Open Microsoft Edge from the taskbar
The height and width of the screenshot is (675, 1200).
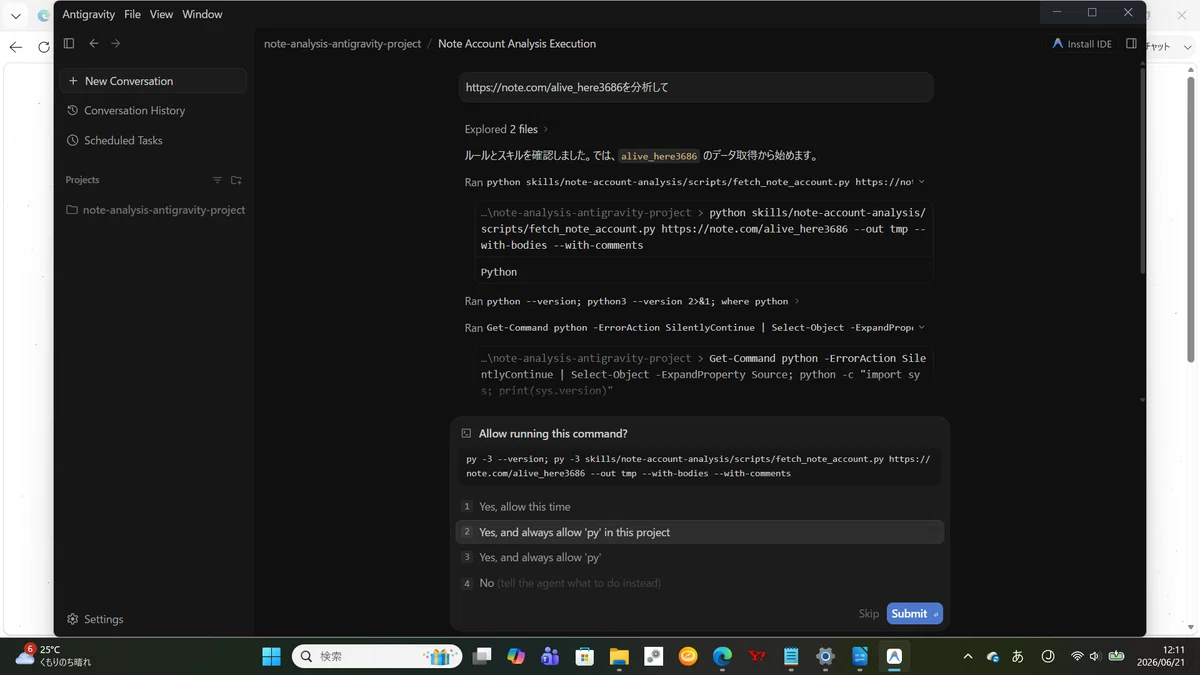pos(722,656)
